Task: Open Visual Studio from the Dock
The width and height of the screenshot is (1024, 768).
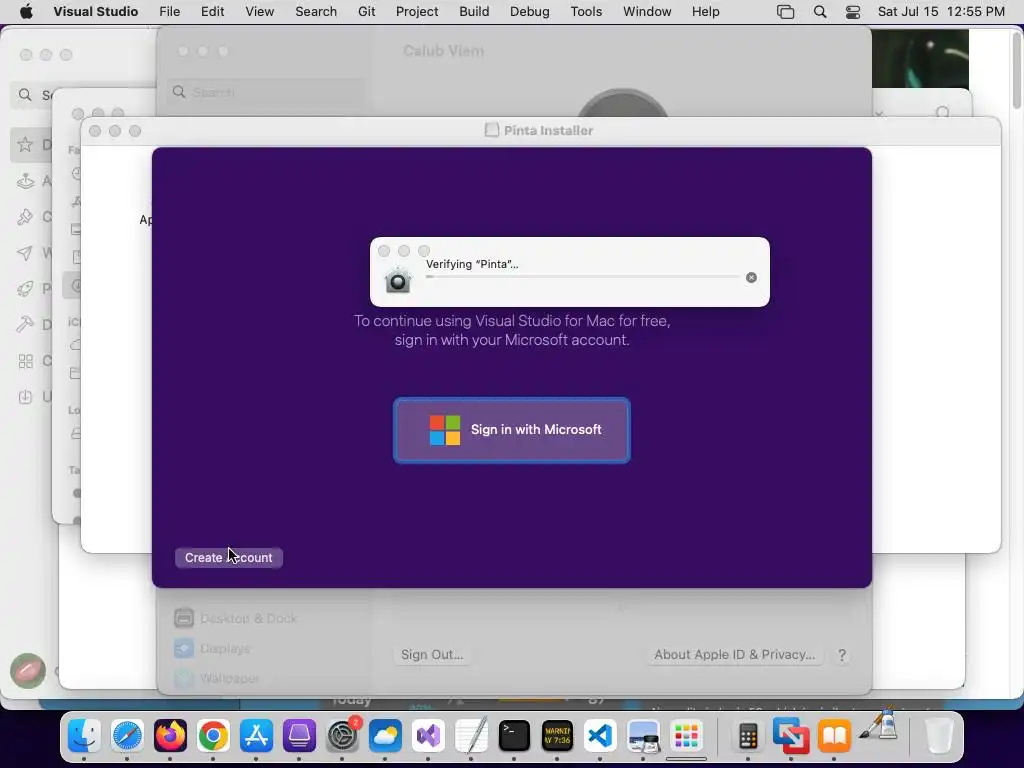Action: click(428, 736)
